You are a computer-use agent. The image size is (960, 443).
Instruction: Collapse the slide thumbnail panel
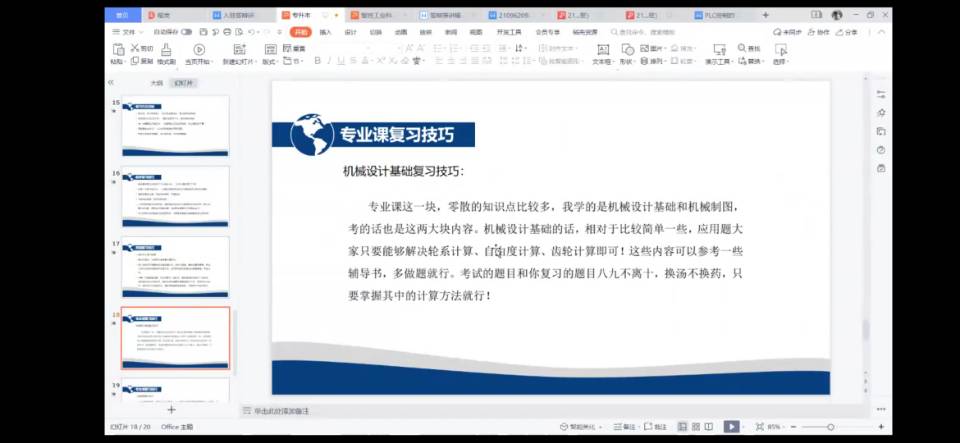[111, 83]
